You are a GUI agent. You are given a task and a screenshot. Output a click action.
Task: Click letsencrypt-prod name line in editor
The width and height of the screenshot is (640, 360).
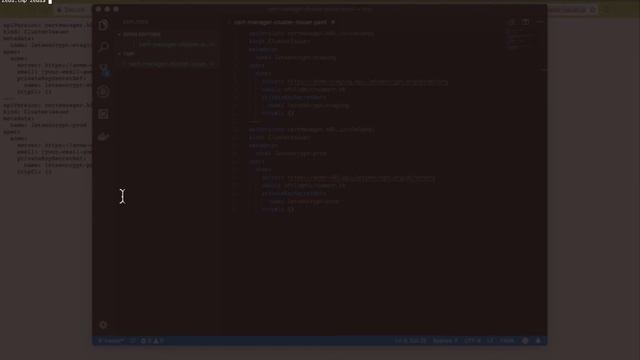pos(291,154)
